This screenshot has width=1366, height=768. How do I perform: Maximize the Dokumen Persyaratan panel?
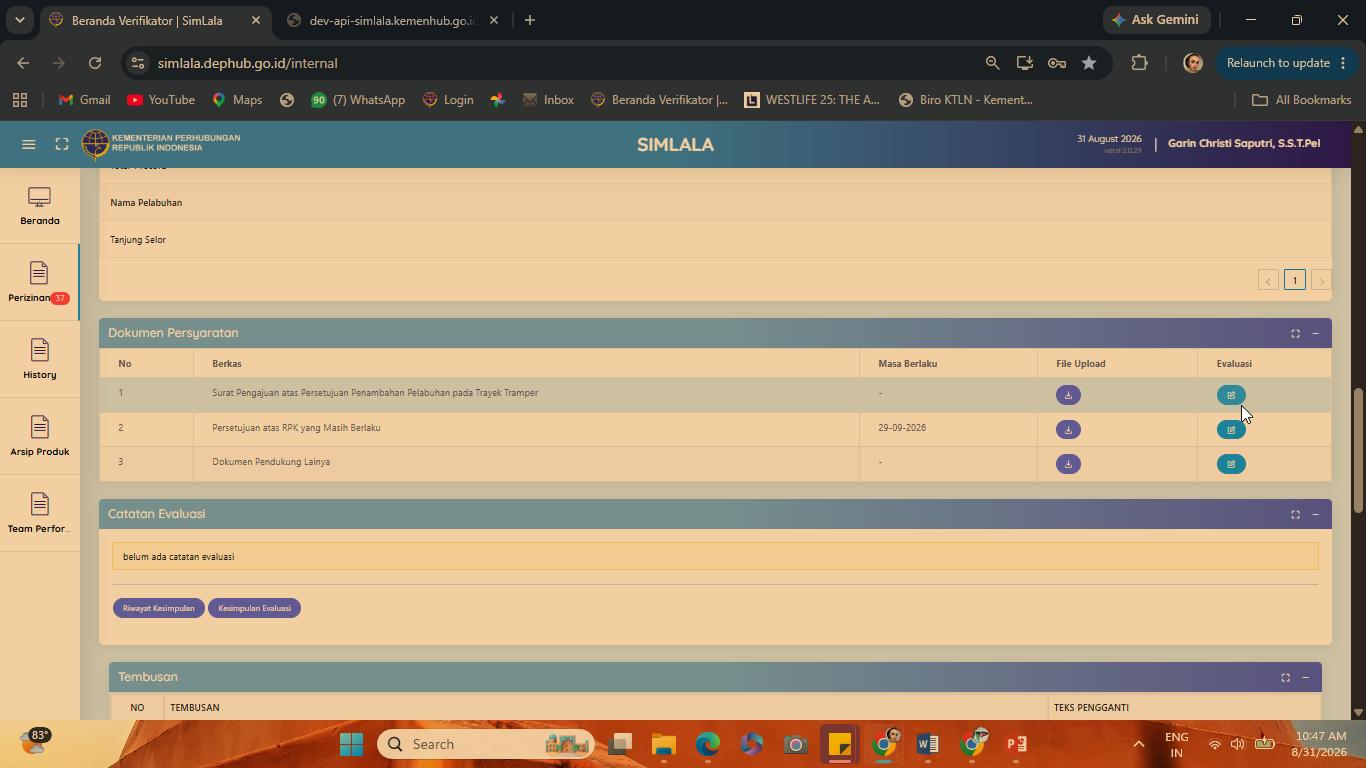(x=1295, y=333)
